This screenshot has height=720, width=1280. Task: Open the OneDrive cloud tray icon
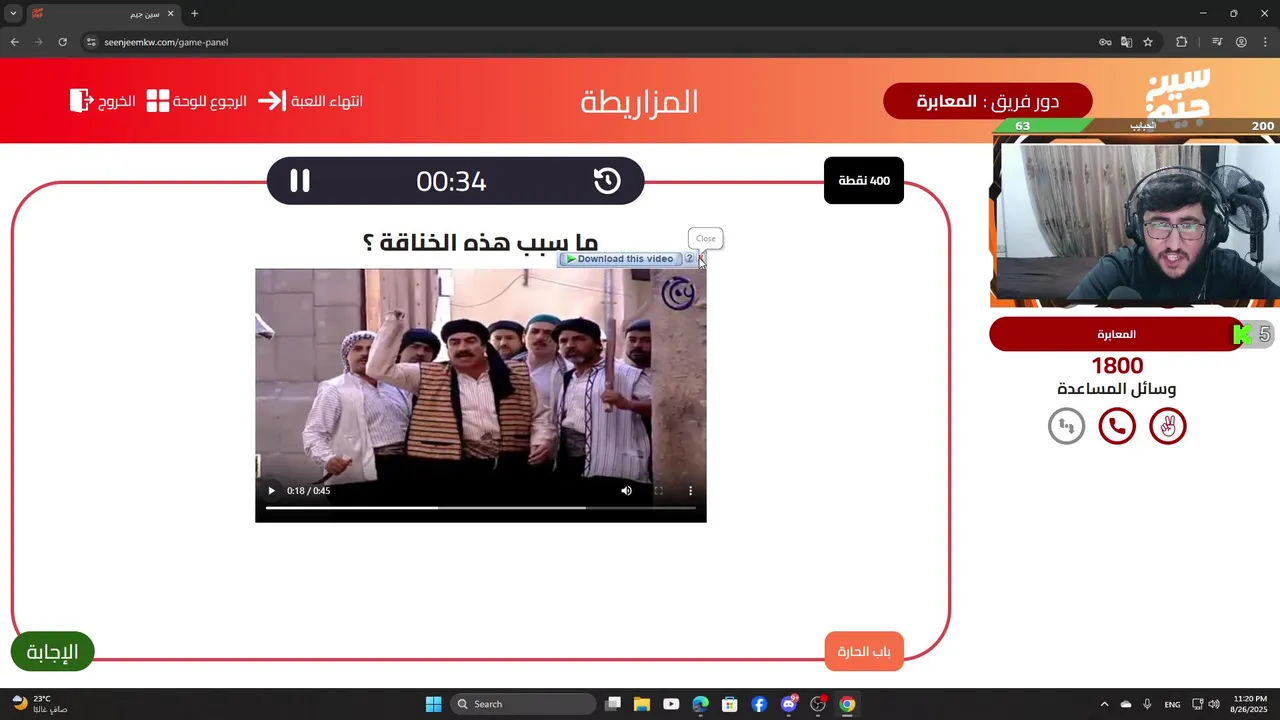pos(1126,704)
